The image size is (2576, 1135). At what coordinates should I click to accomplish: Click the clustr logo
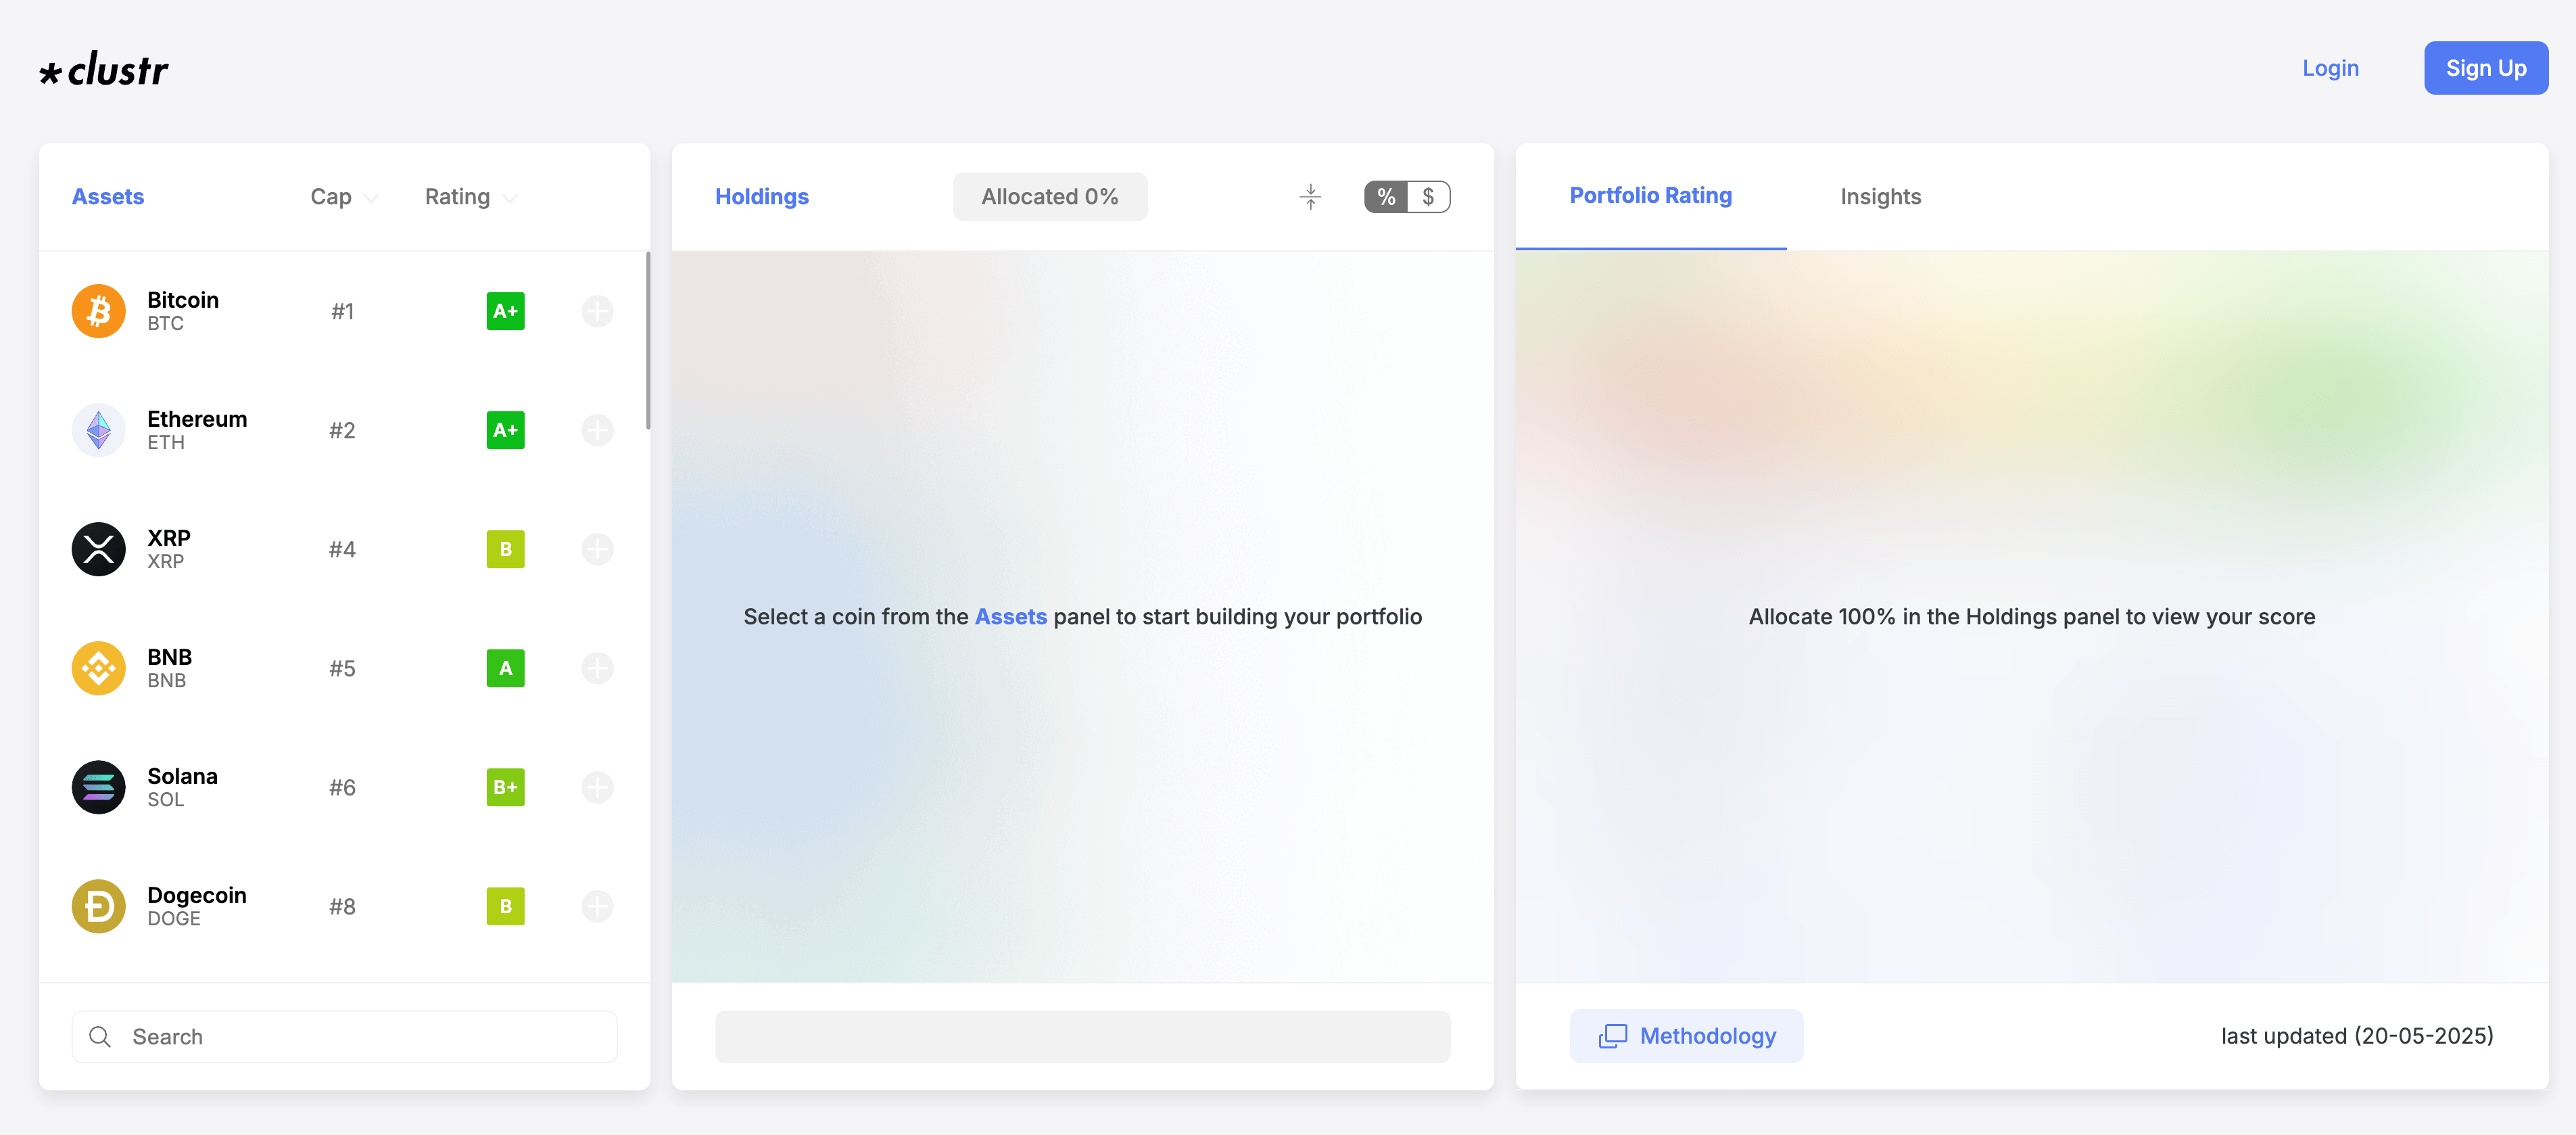[104, 69]
